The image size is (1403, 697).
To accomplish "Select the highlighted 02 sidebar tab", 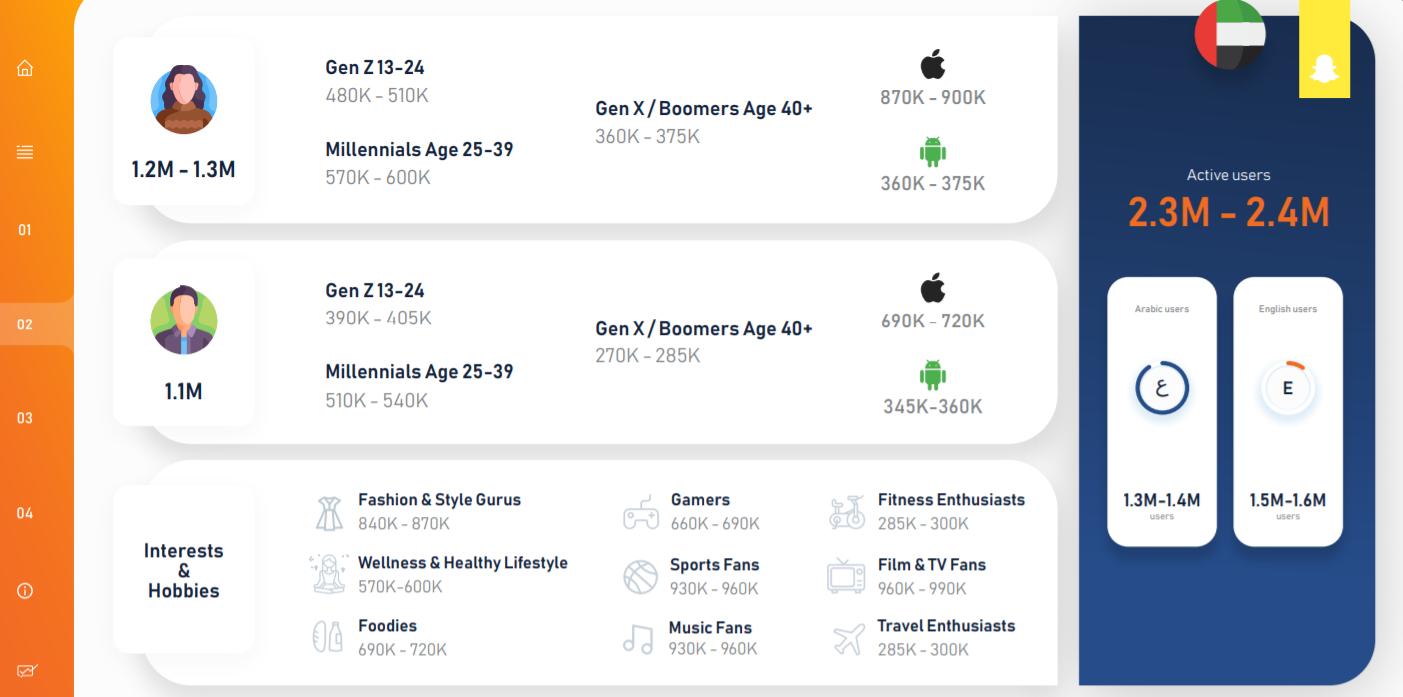I will [x=25, y=324].
